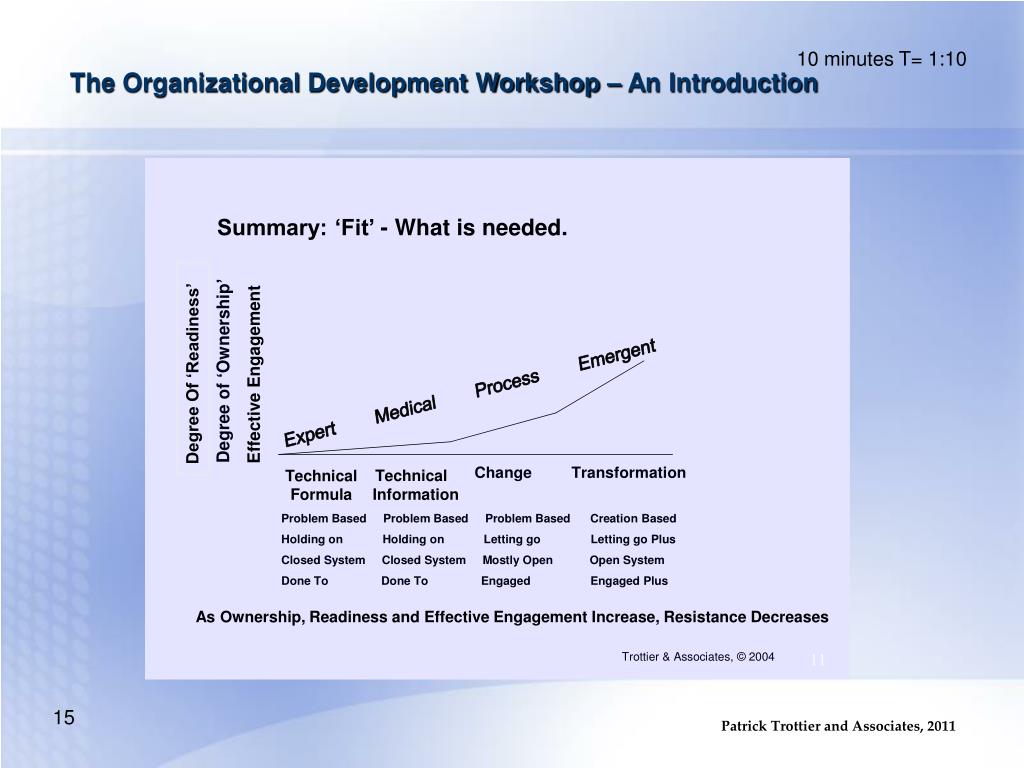Viewport: 1024px width, 768px height.
Task: Select the 'Medical' label on the curve
Action: click(405, 409)
